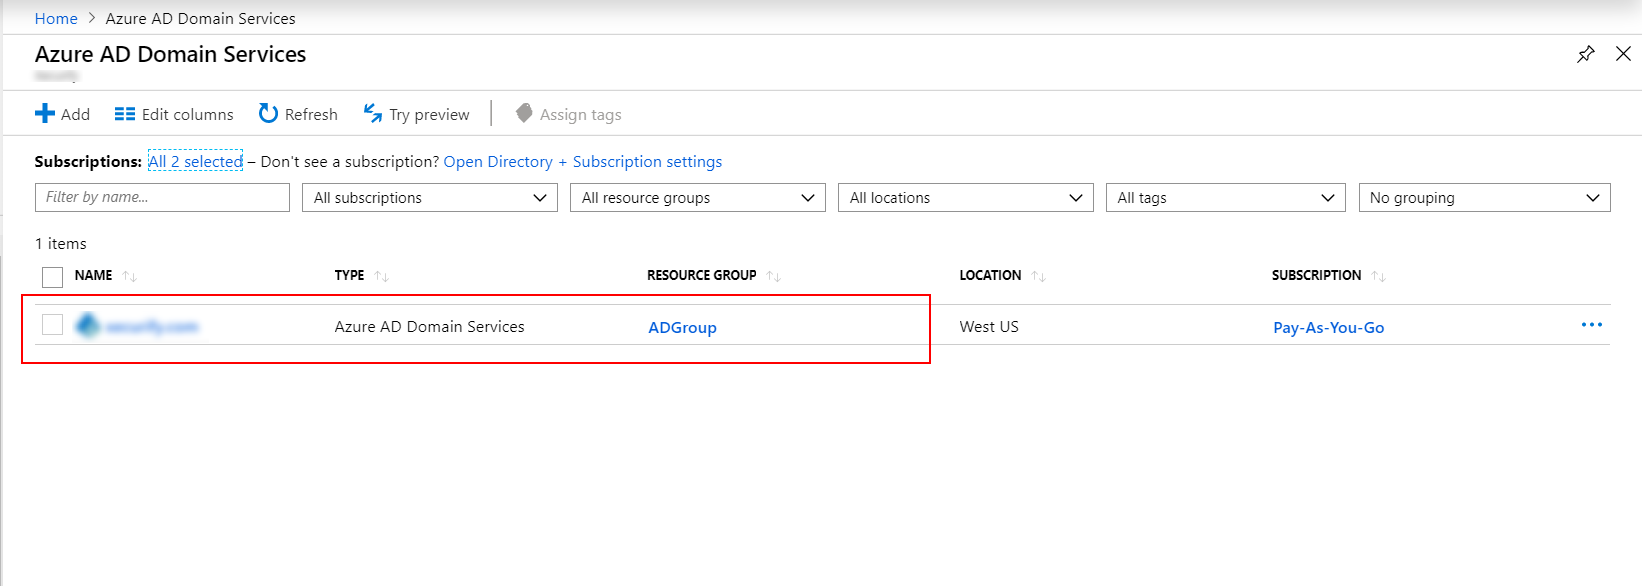Sort by the NAME column arrows
Screen dimensions: 1642x586
(130, 276)
